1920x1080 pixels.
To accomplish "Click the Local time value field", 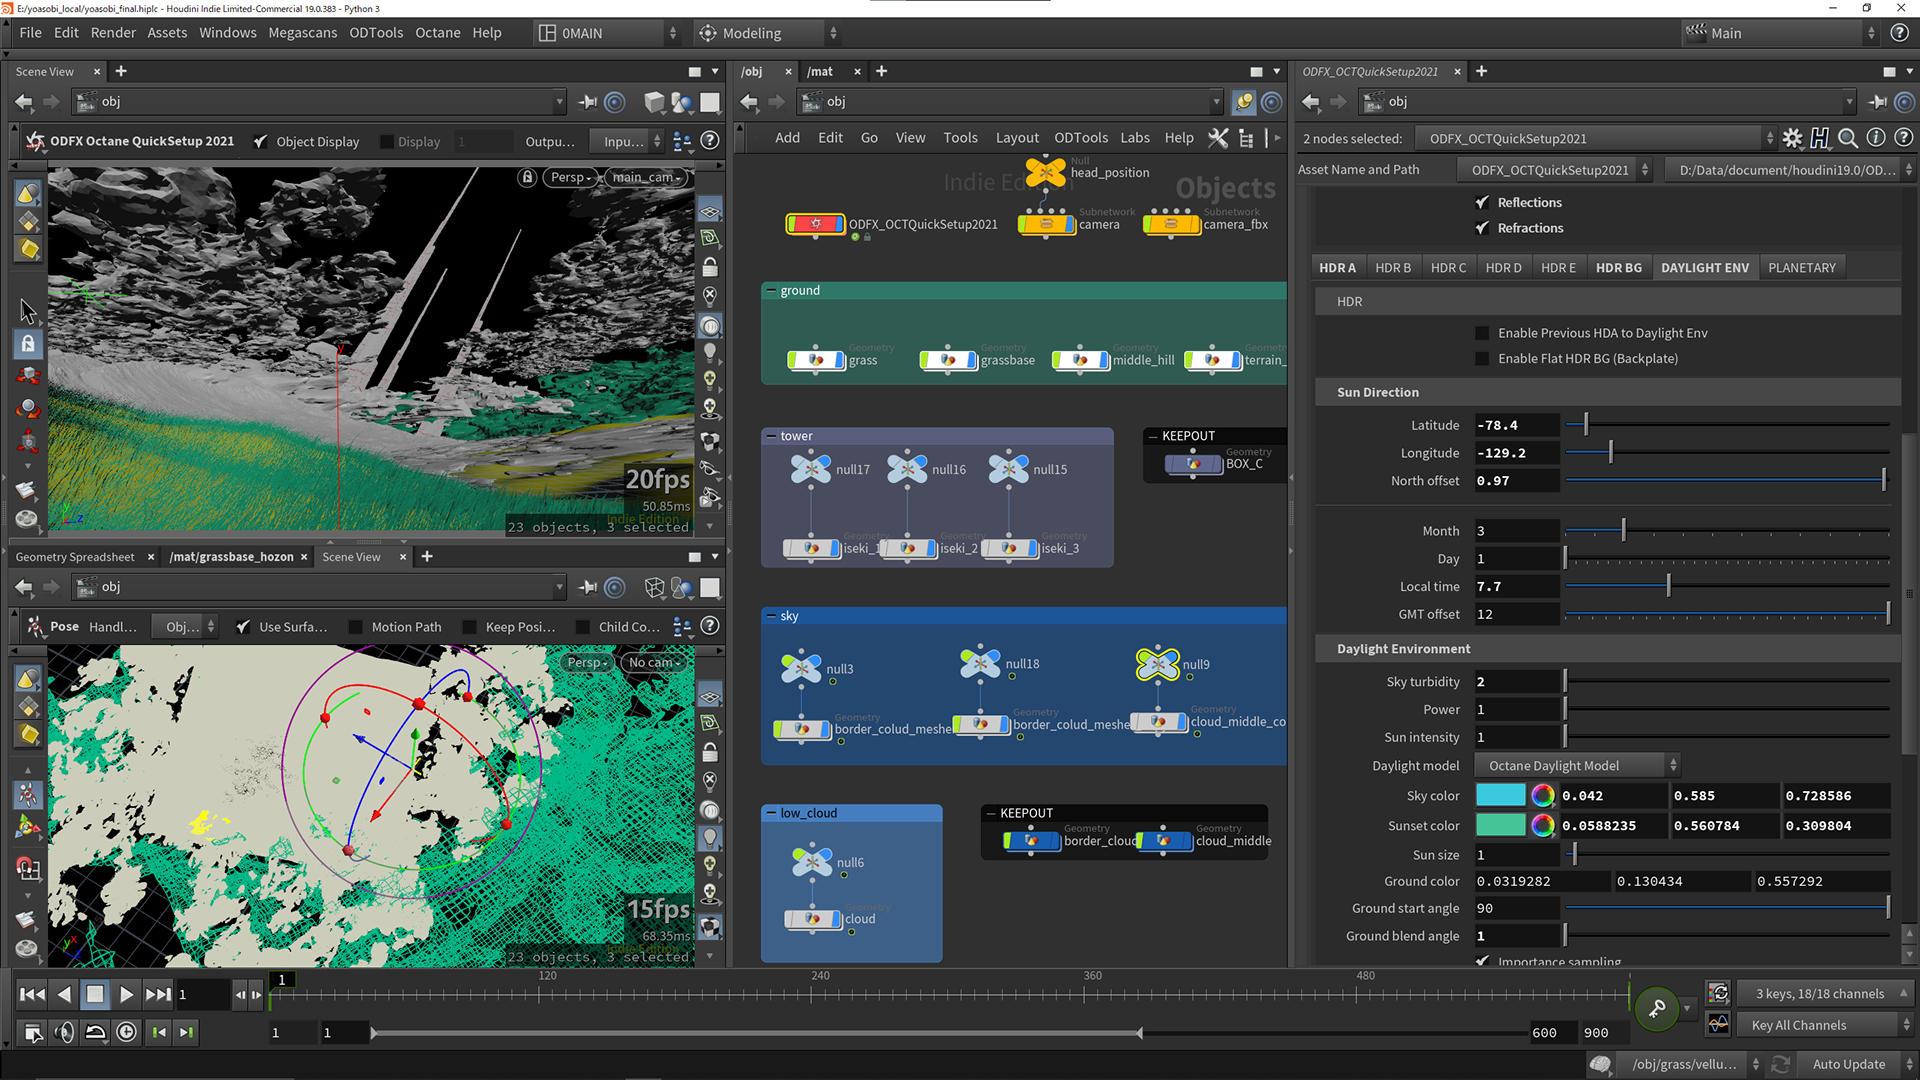I will click(1517, 587).
